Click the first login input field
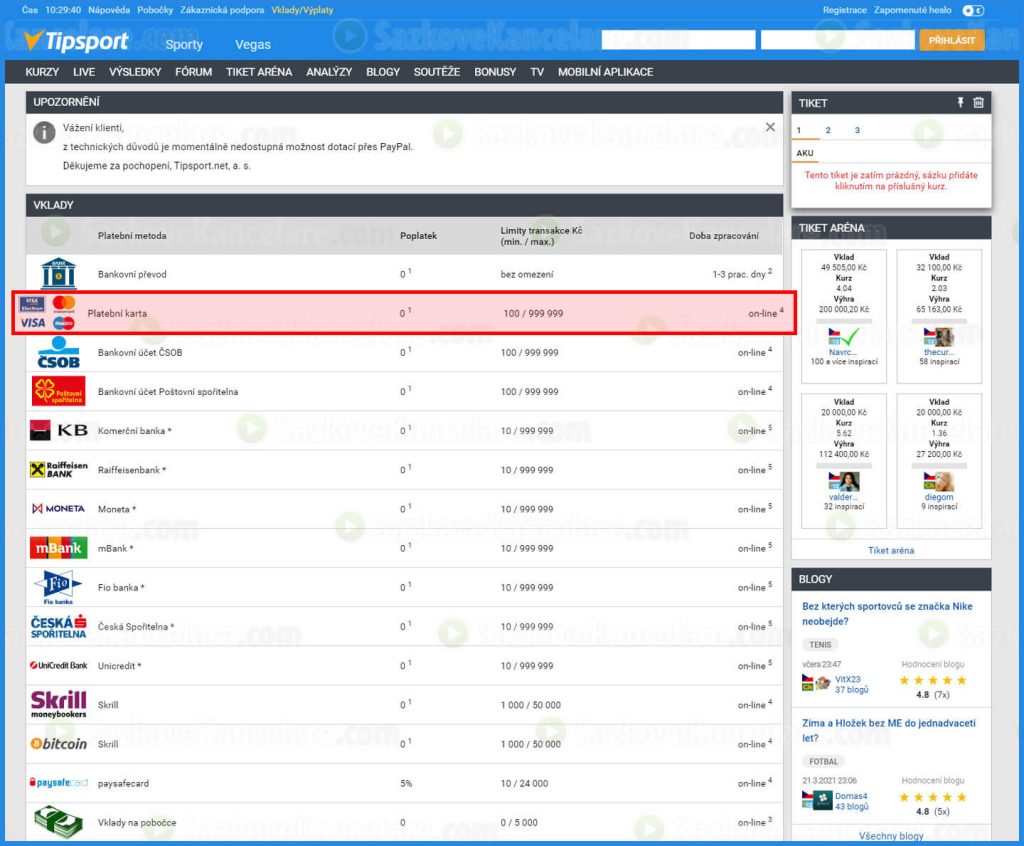The width and height of the screenshot is (1024, 846). [678, 41]
